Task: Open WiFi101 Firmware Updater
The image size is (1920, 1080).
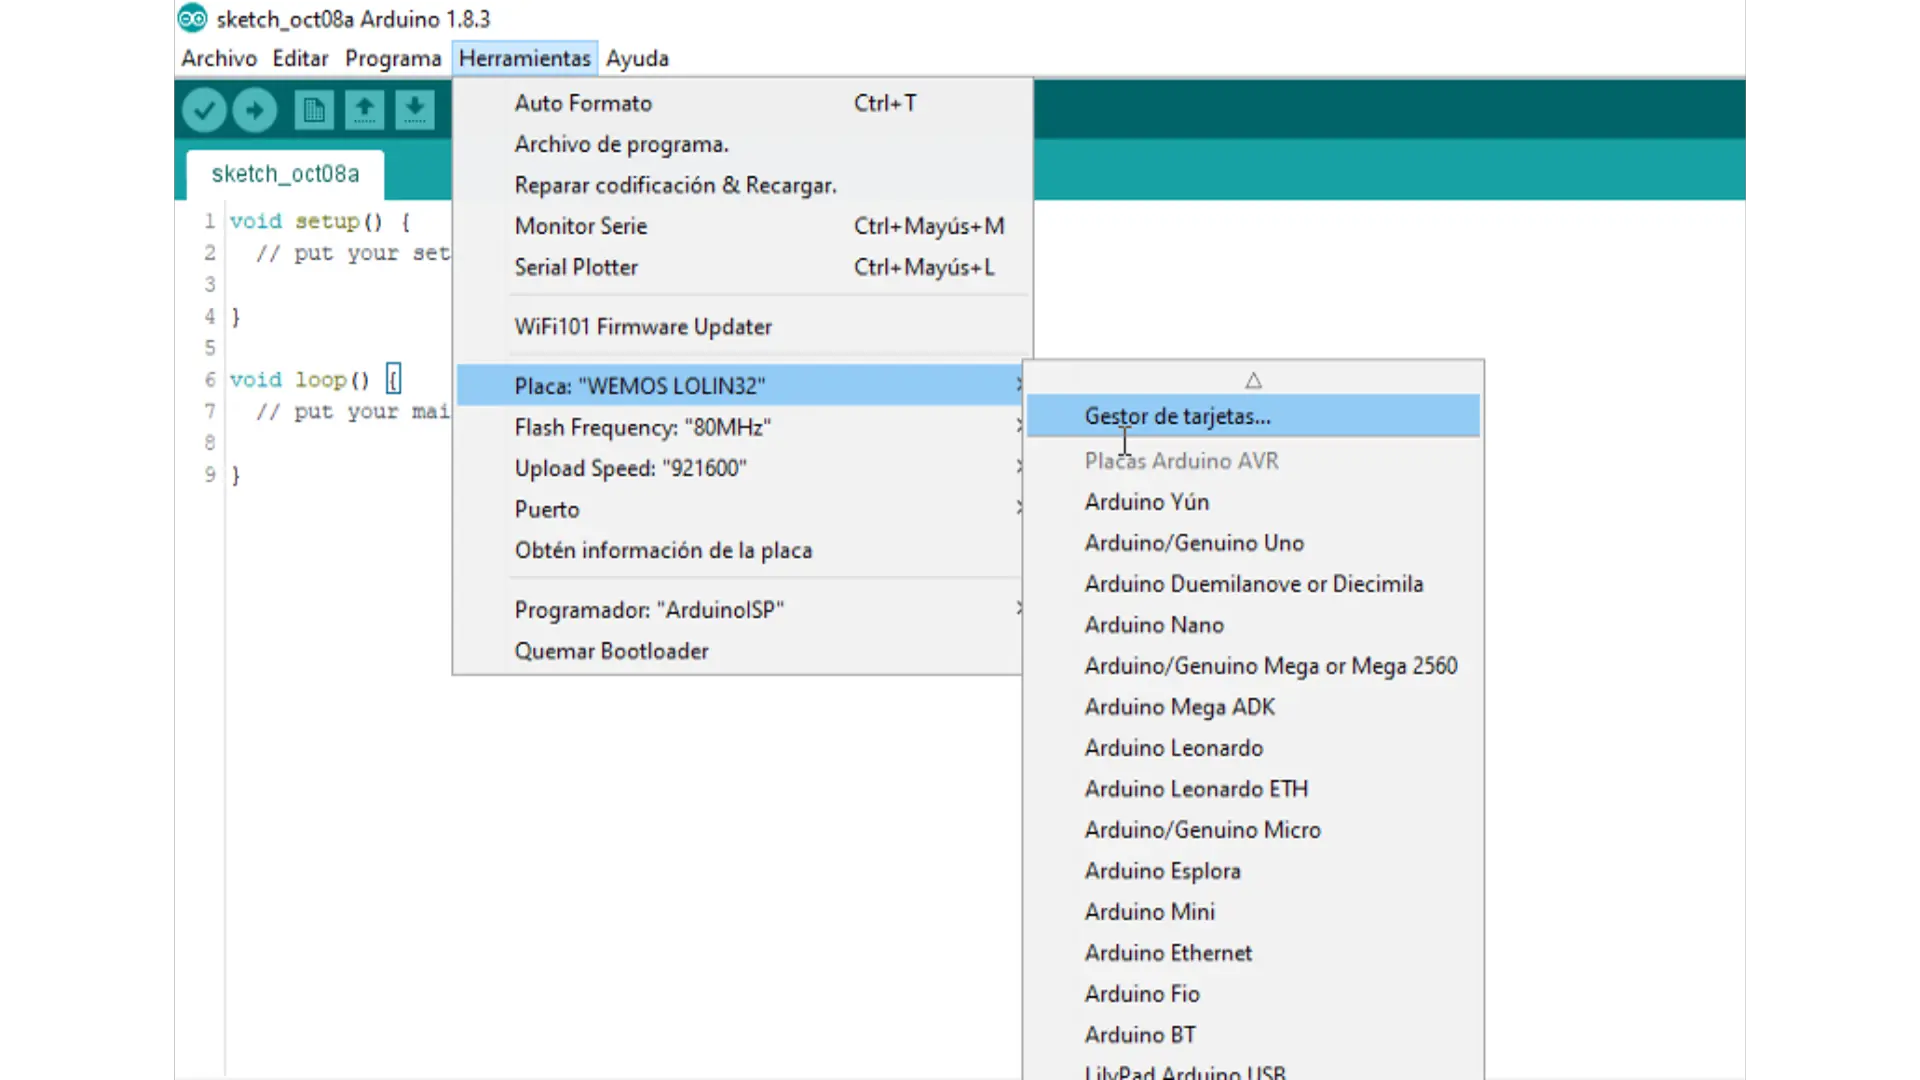Action: 742,326
